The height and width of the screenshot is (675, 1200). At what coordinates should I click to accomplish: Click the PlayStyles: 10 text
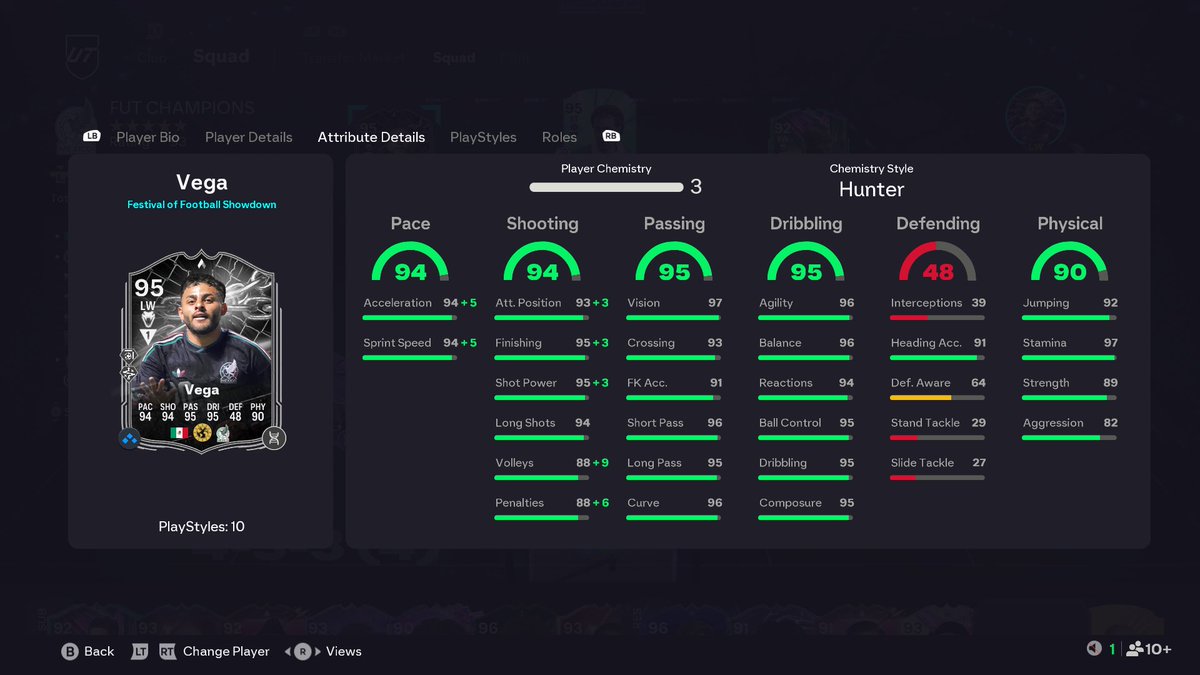201,526
